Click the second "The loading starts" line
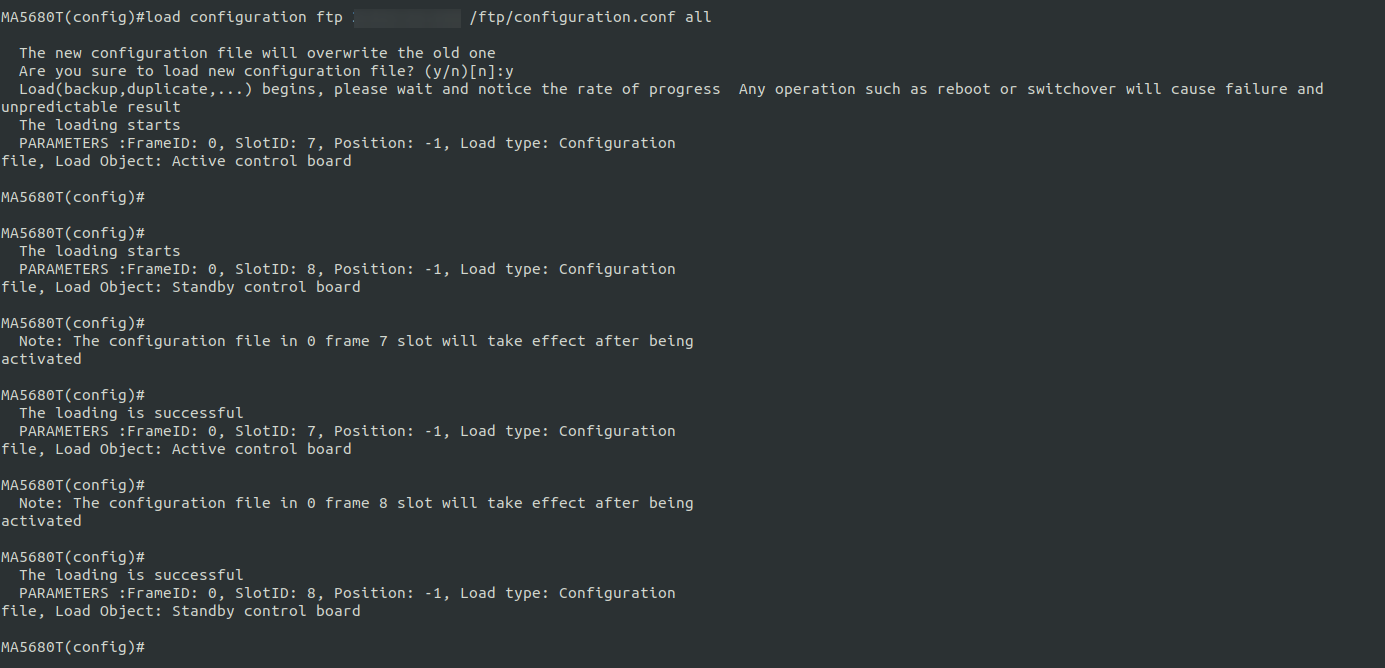The width and height of the screenshot is (1385, 668). [x=100, y=251]
